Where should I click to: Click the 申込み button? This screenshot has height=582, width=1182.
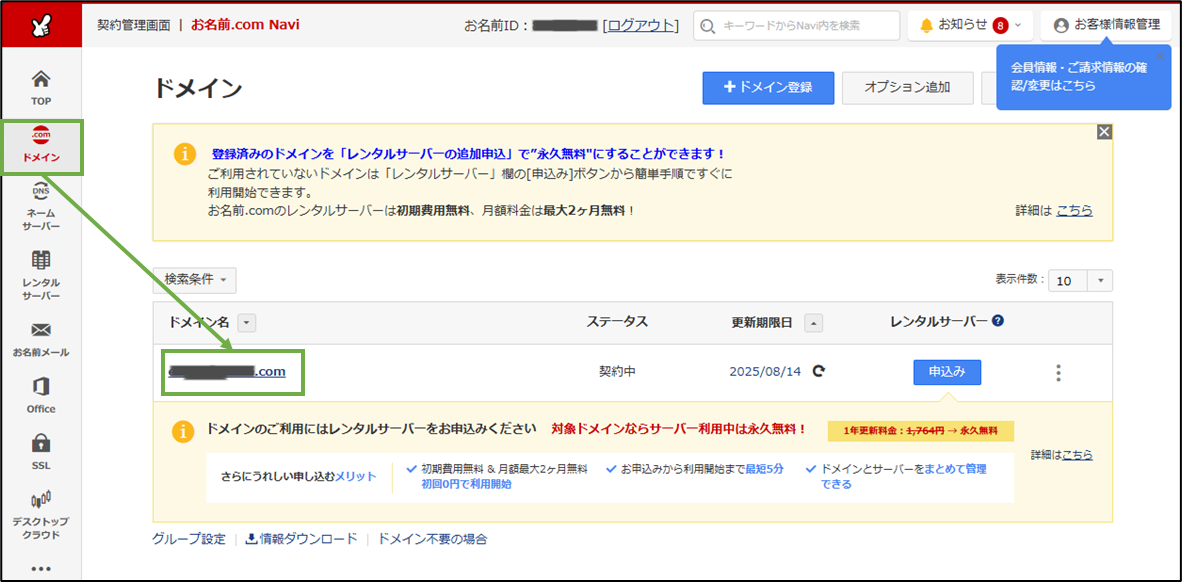(947, 372)
